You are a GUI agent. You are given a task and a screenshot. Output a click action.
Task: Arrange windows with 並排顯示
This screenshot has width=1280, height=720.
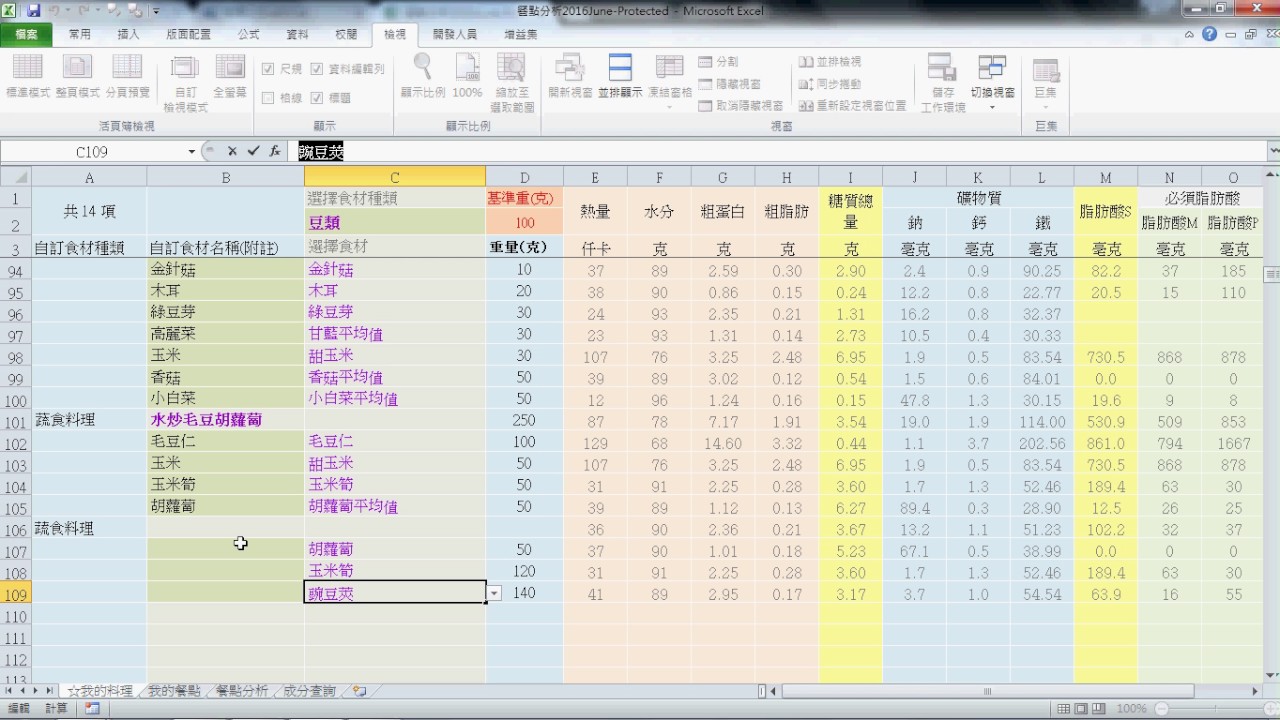tap(620, 76)
